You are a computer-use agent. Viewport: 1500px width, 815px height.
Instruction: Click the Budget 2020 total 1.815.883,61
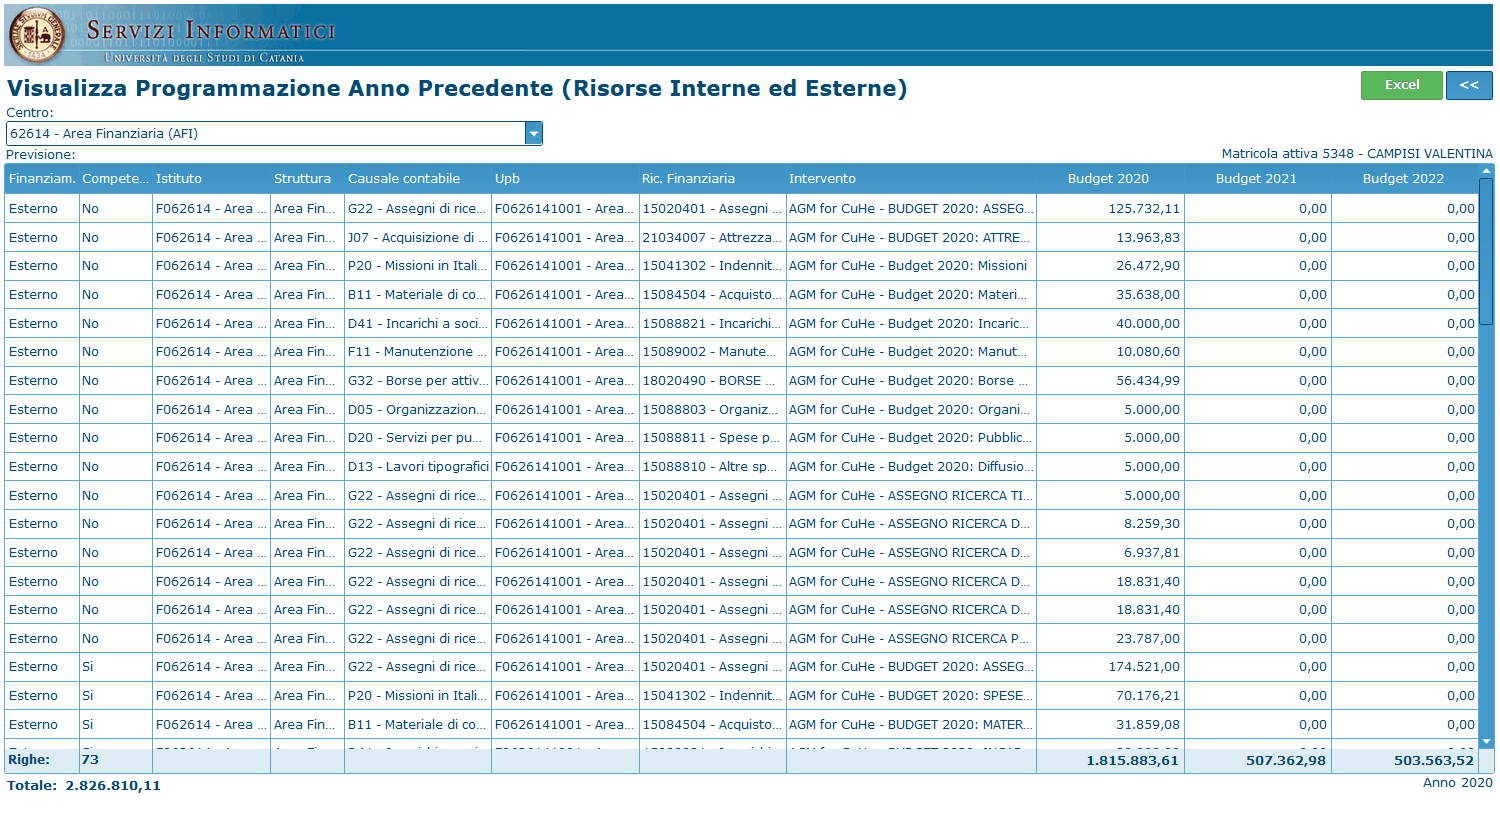pyautogui.click(x=1132, y=761)
